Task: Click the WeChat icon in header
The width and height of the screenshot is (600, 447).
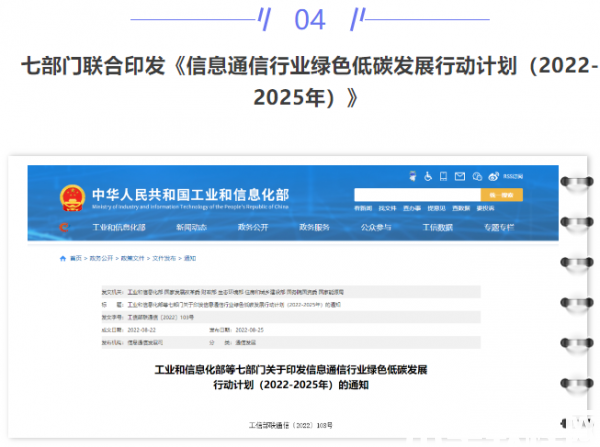Action: (477, 176)
